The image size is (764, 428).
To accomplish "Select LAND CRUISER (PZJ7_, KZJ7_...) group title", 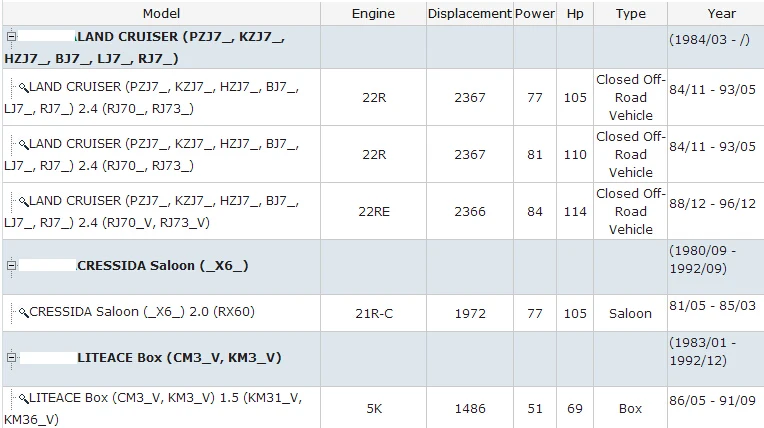I will tap(145, 47).
